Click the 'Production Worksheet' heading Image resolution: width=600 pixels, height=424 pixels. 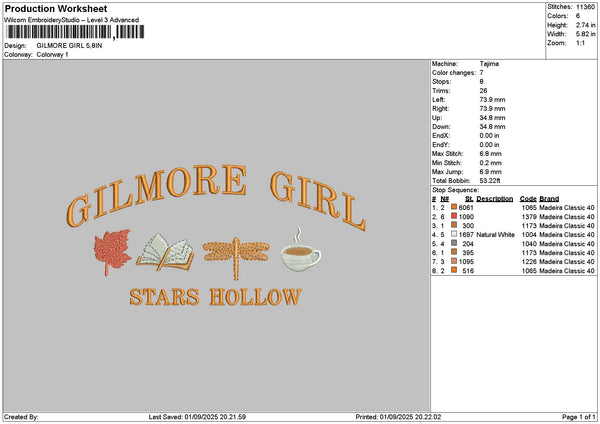pos(56,8)
